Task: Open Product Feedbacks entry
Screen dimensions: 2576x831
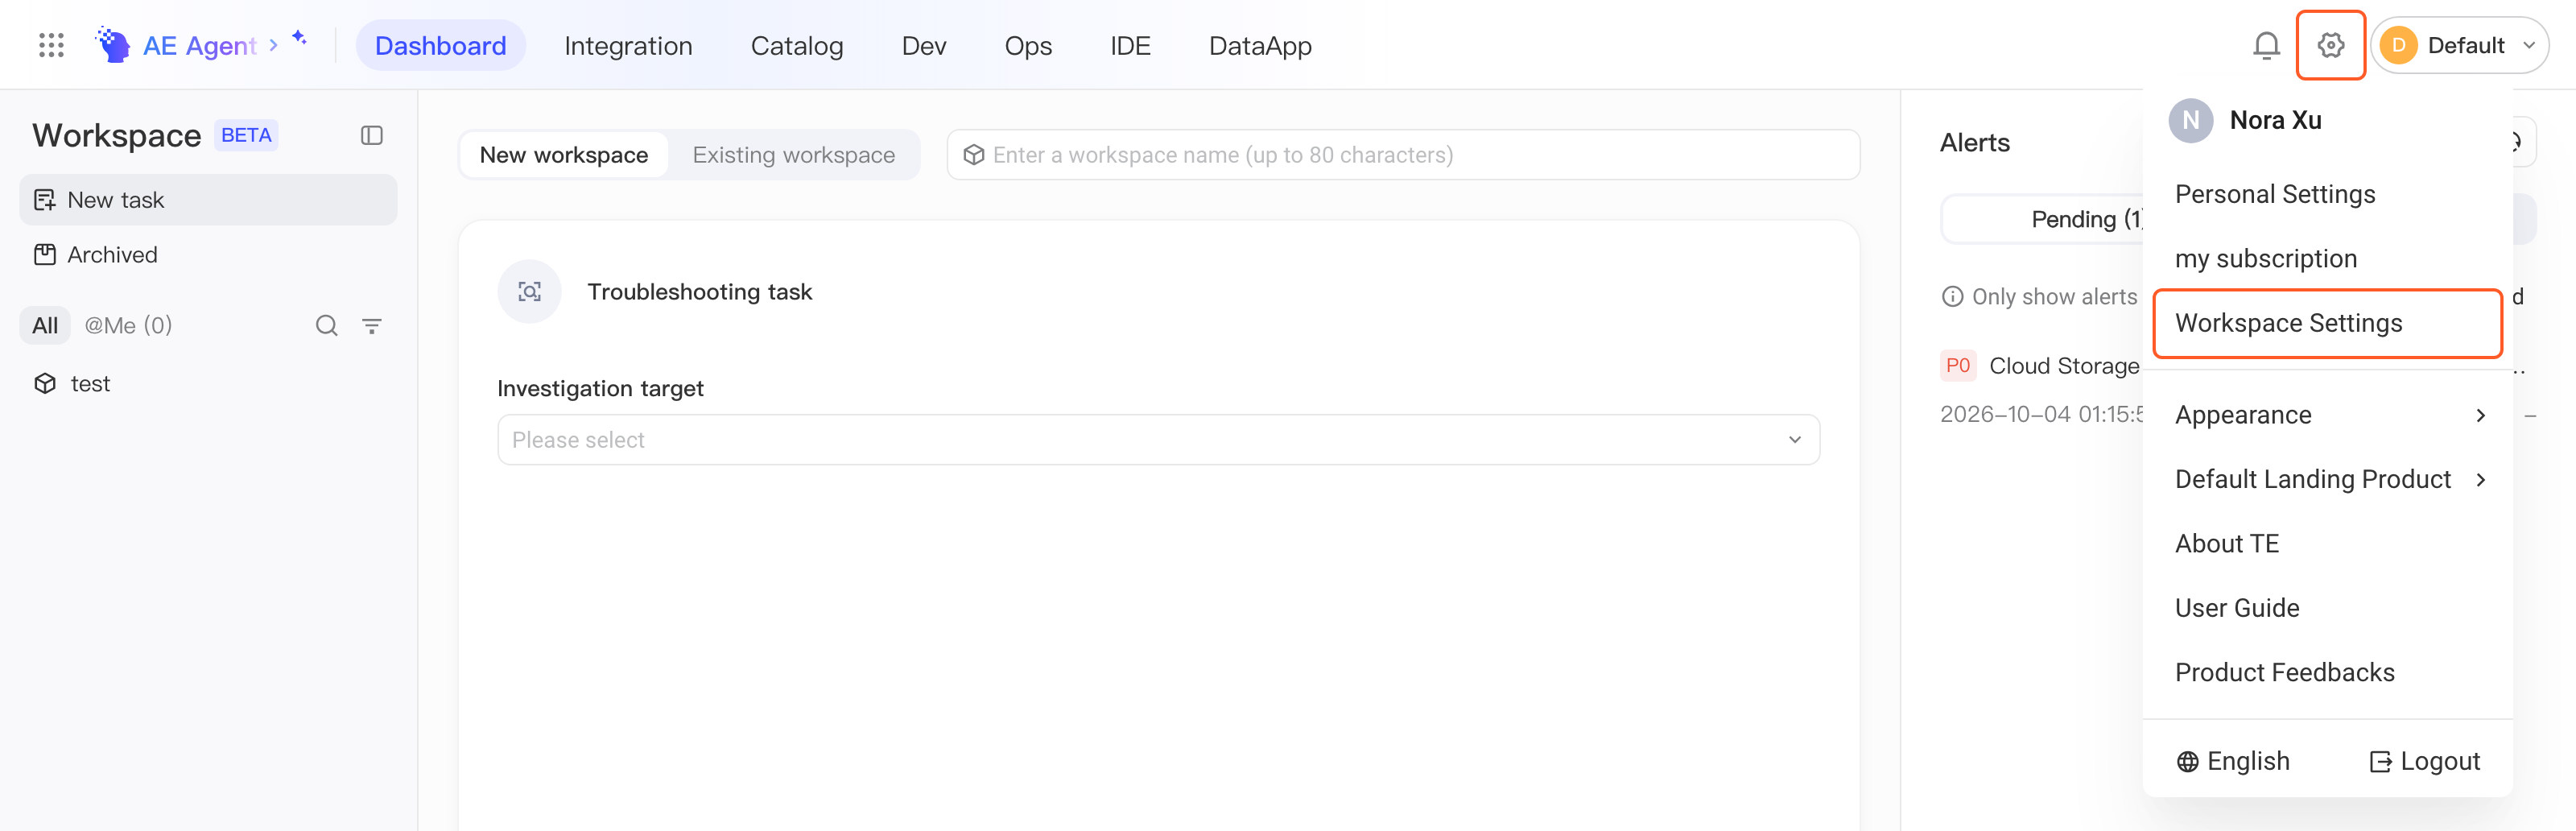Action: [2328, 672]
